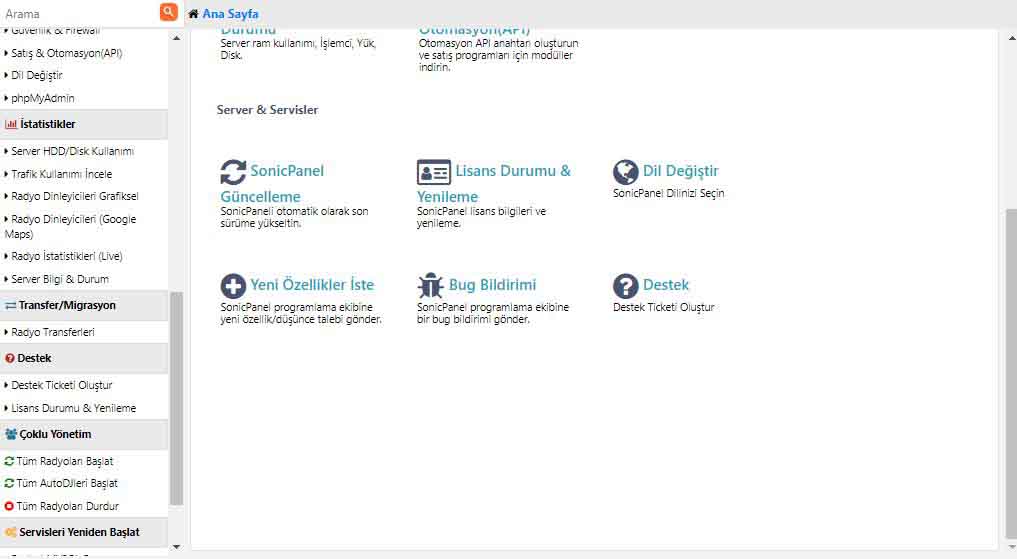
Task: Click the SonicPanel Güncelleme refresh arrows icon
Action: 233,172
